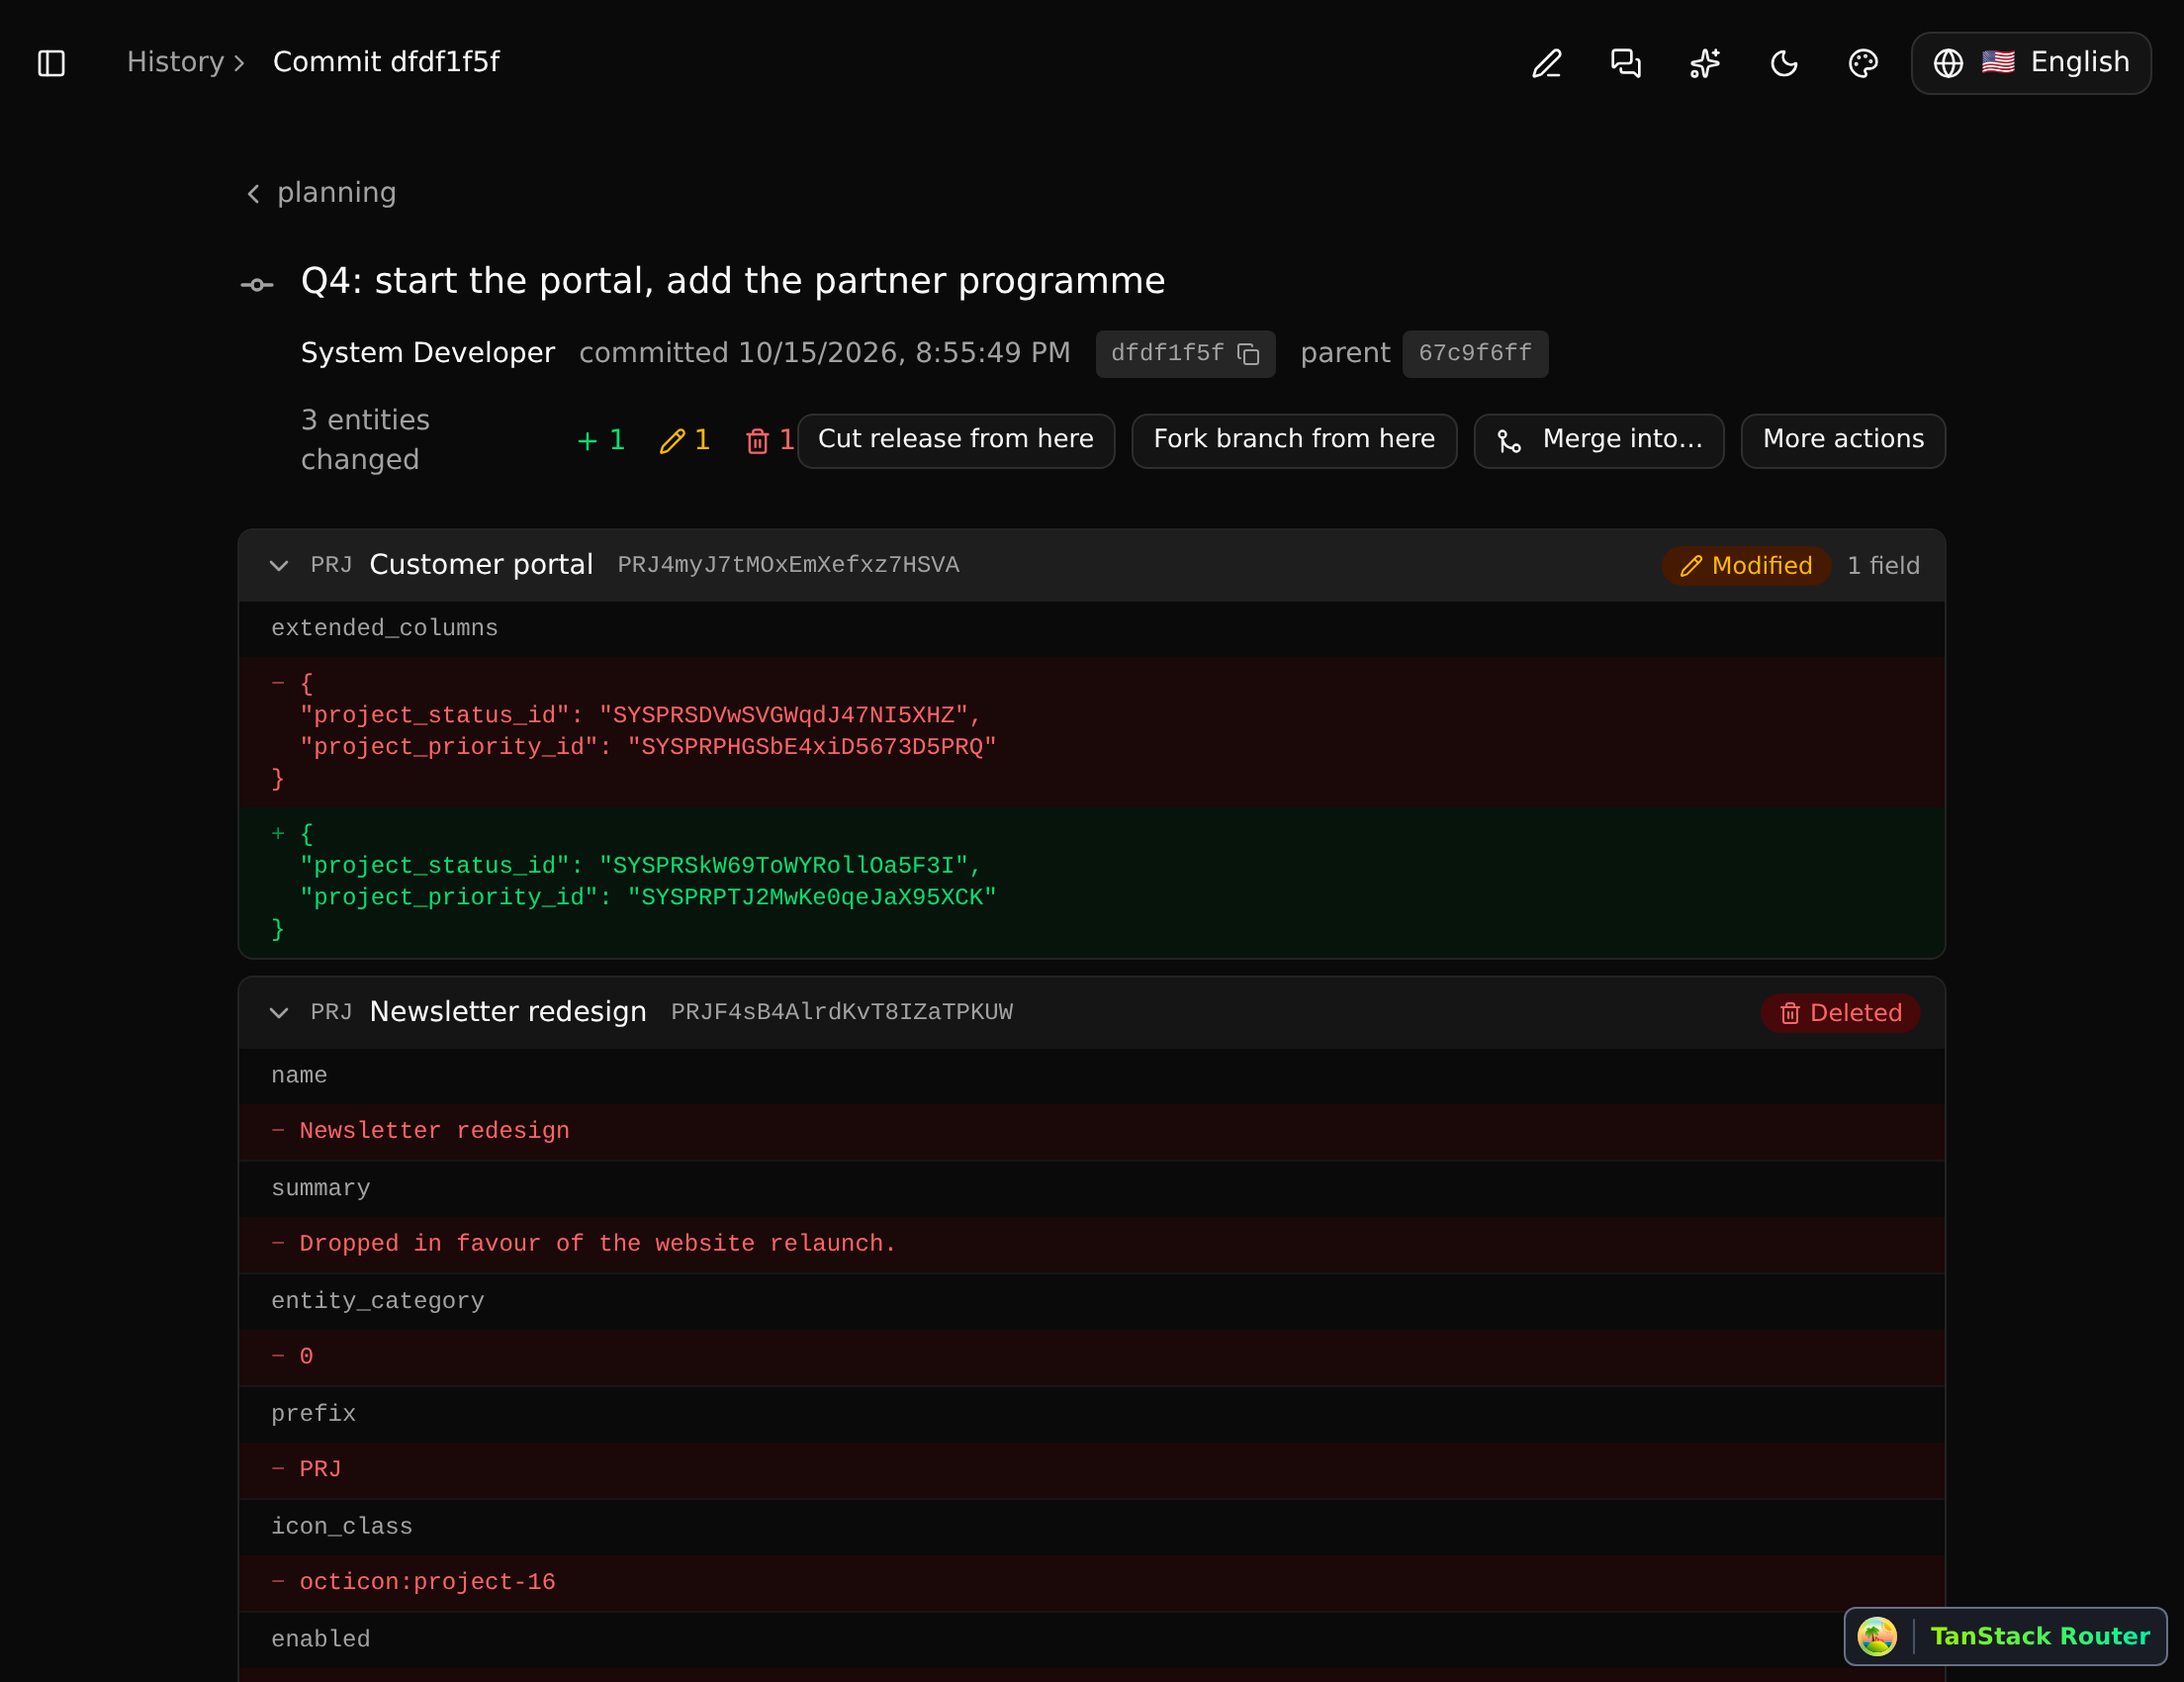The image size is (2184, 1682).
Task: Select entity ID PRJ4myJ7tMOxEmXefxz7HSVA
Action: tap(788, 566)
